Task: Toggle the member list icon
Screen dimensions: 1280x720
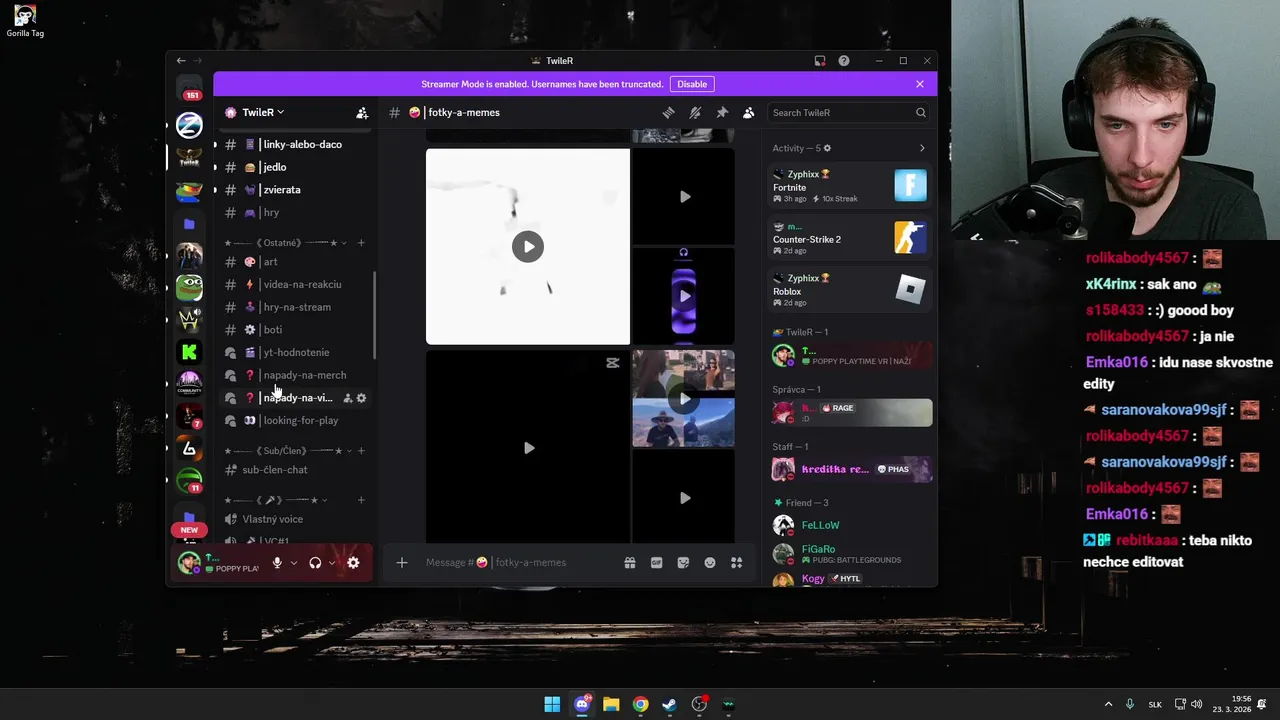Action: [748, 113]
